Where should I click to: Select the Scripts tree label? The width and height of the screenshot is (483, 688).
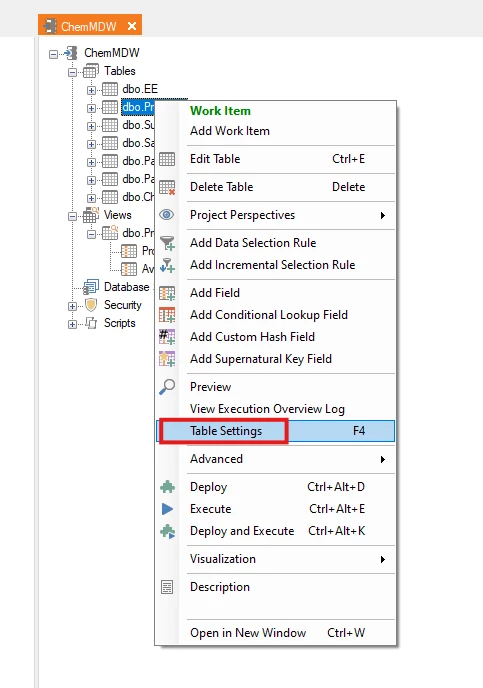click(119, 323)
